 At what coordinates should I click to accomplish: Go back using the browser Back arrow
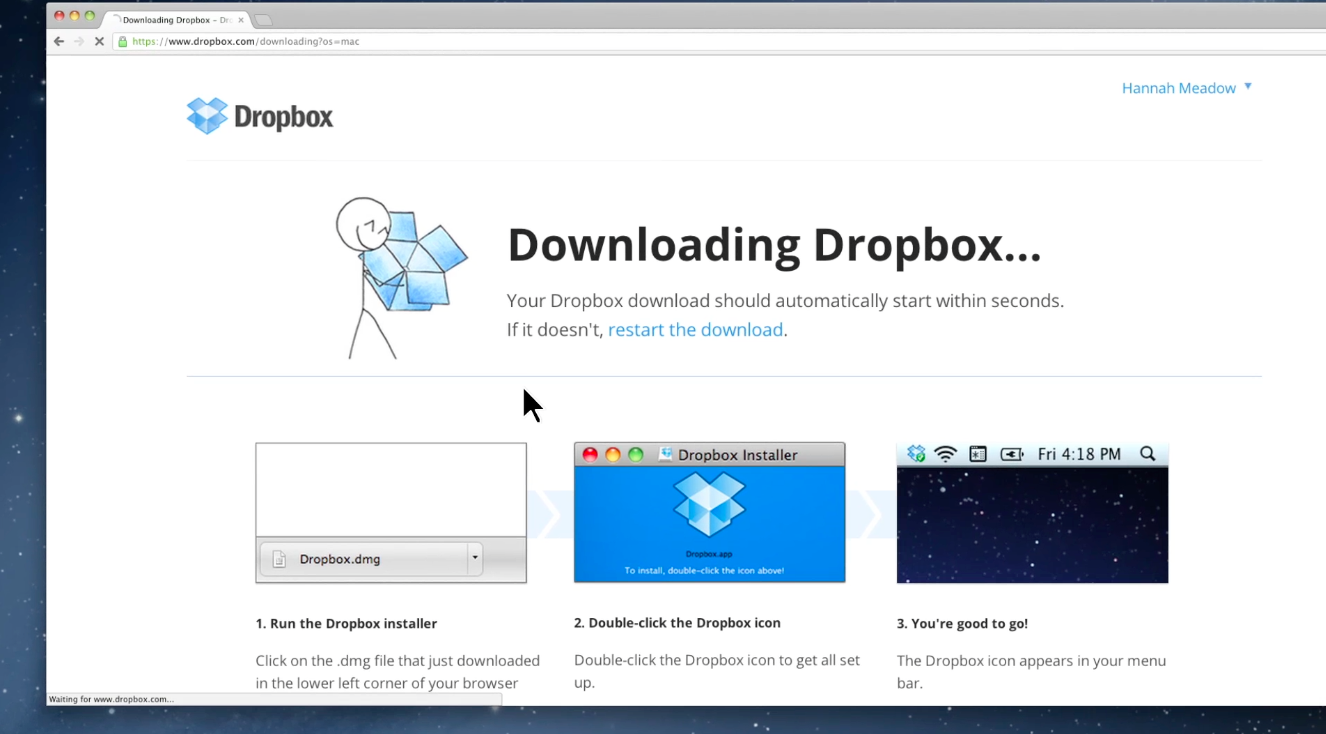click(x=58, y=41)
